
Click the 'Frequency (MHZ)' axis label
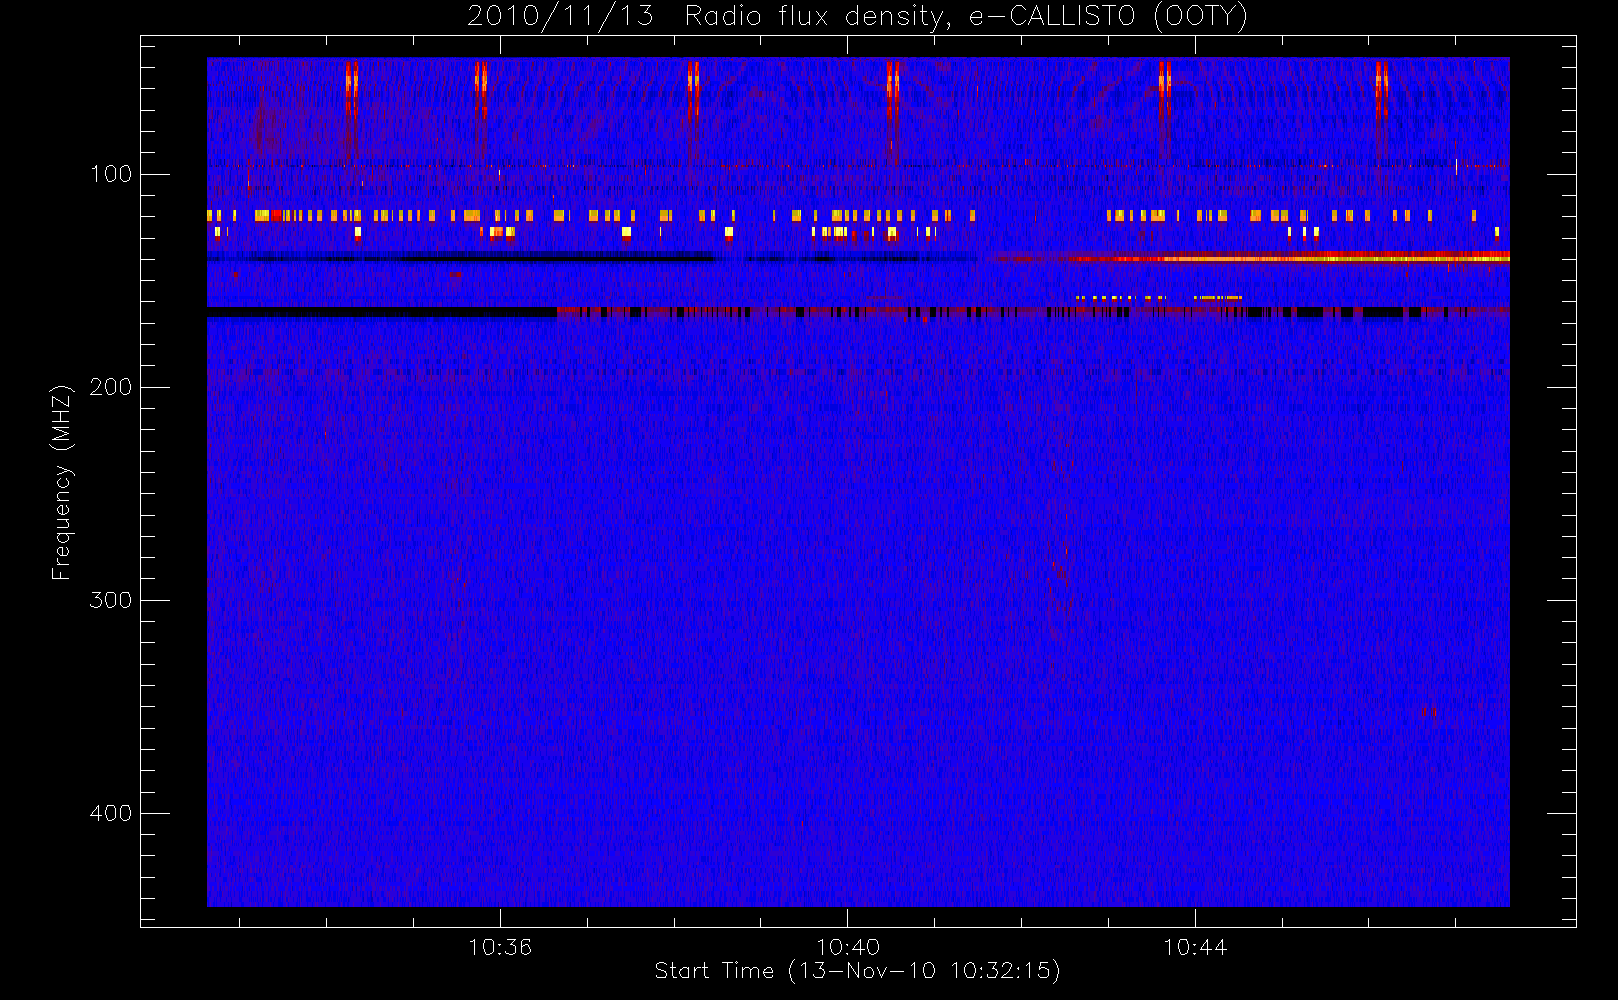[62, 482]
